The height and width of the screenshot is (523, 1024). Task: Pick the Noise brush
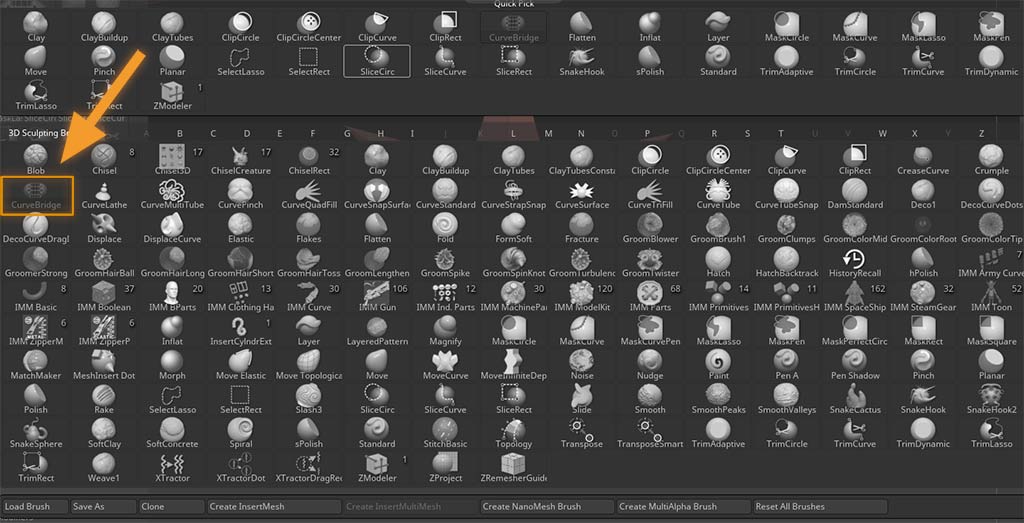581,364
